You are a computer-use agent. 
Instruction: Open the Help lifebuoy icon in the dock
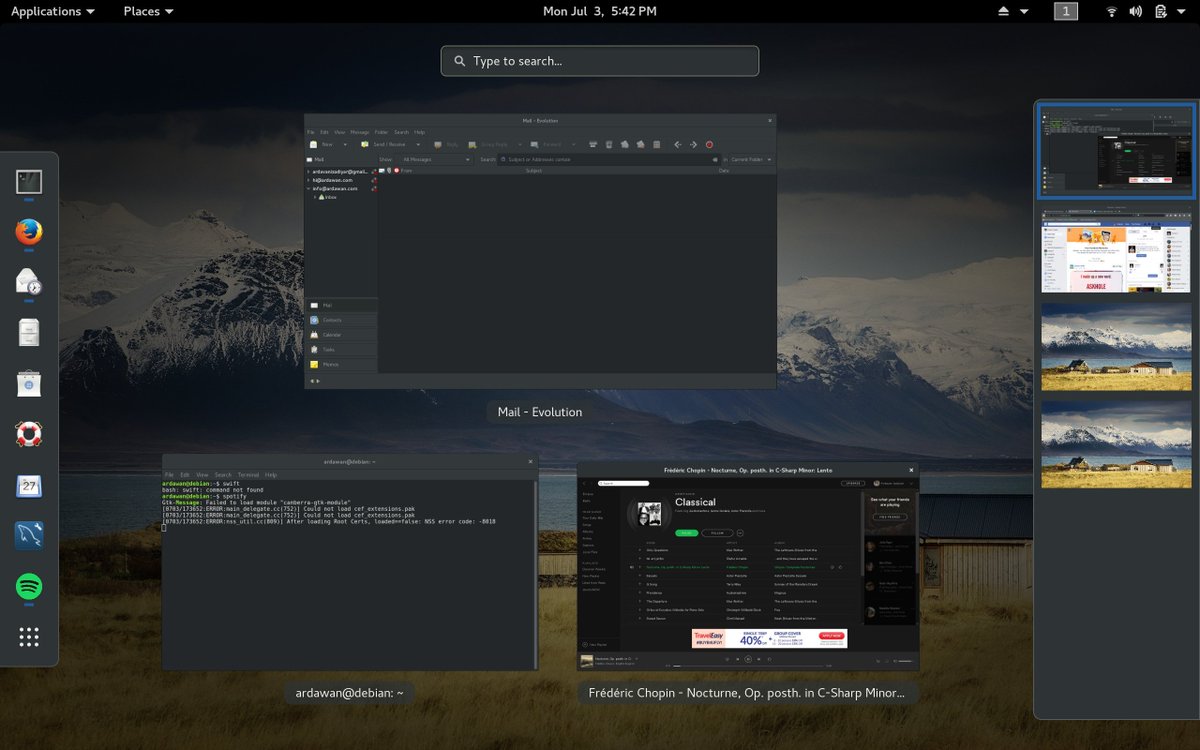[29, 434]
